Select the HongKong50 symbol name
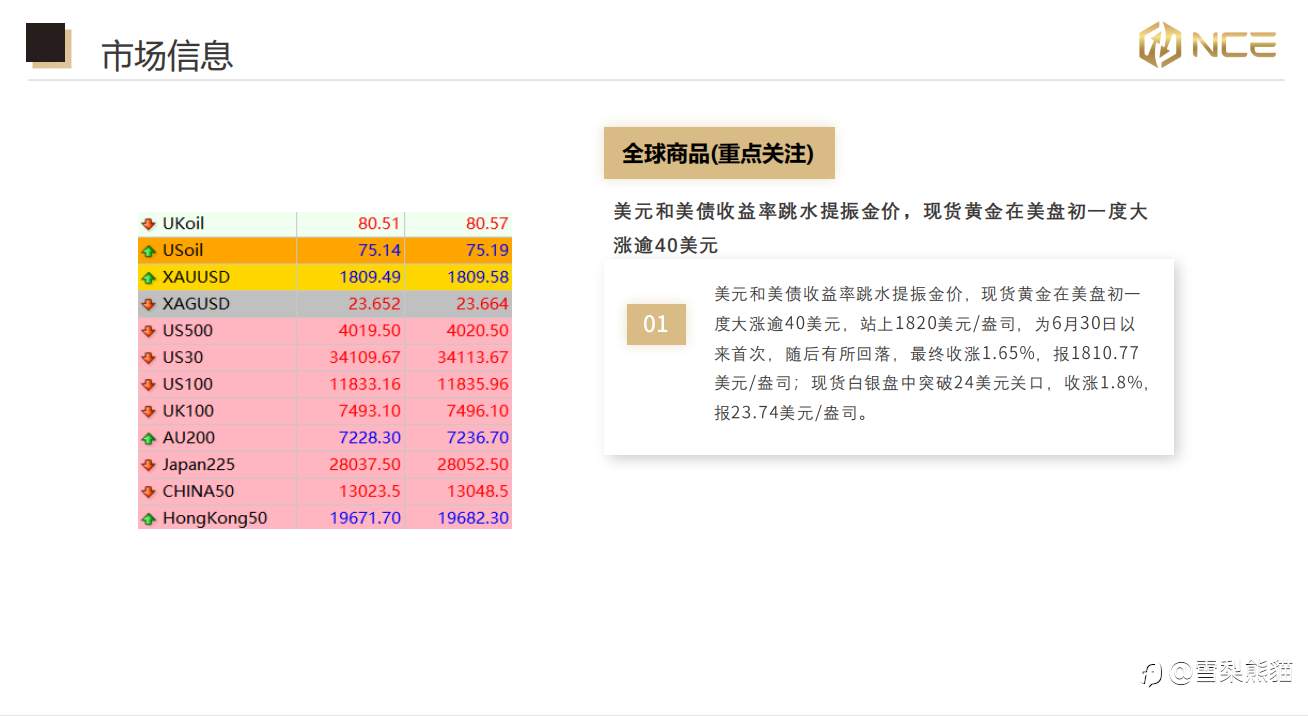 pos(215,519)
